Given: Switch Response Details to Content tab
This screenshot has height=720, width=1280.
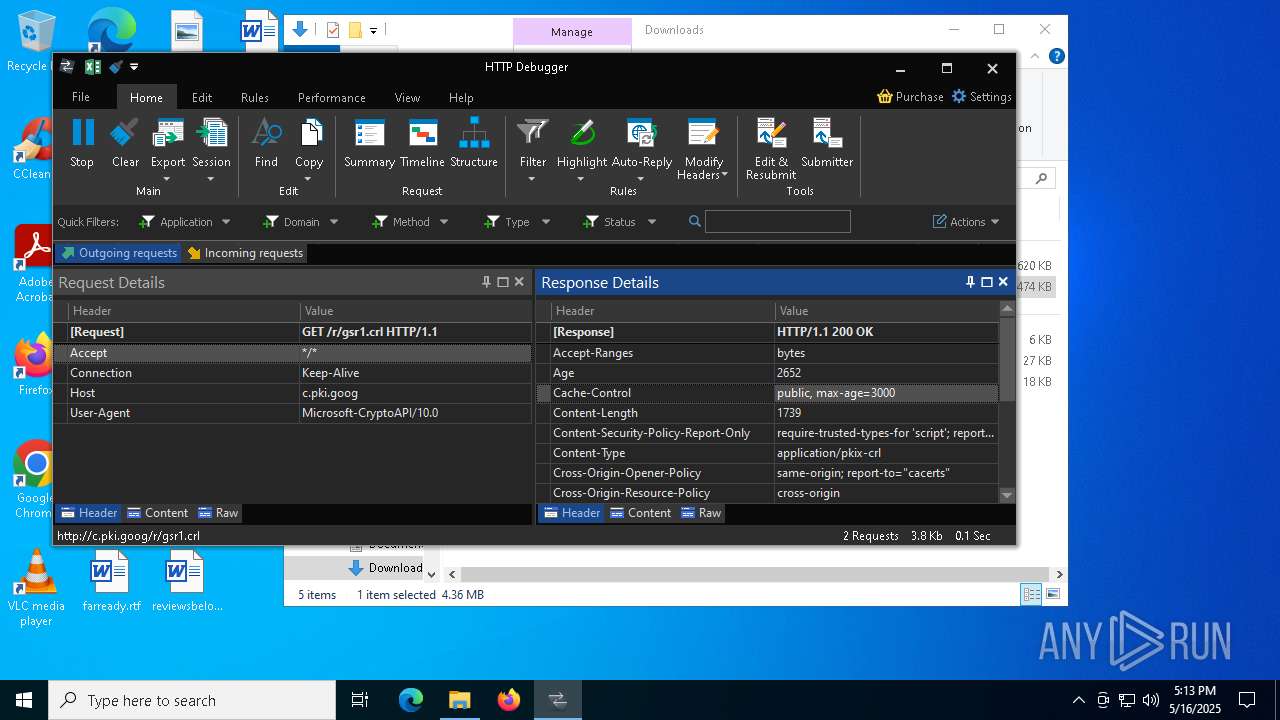Looking at the screenshot, I should pos(640,513).
